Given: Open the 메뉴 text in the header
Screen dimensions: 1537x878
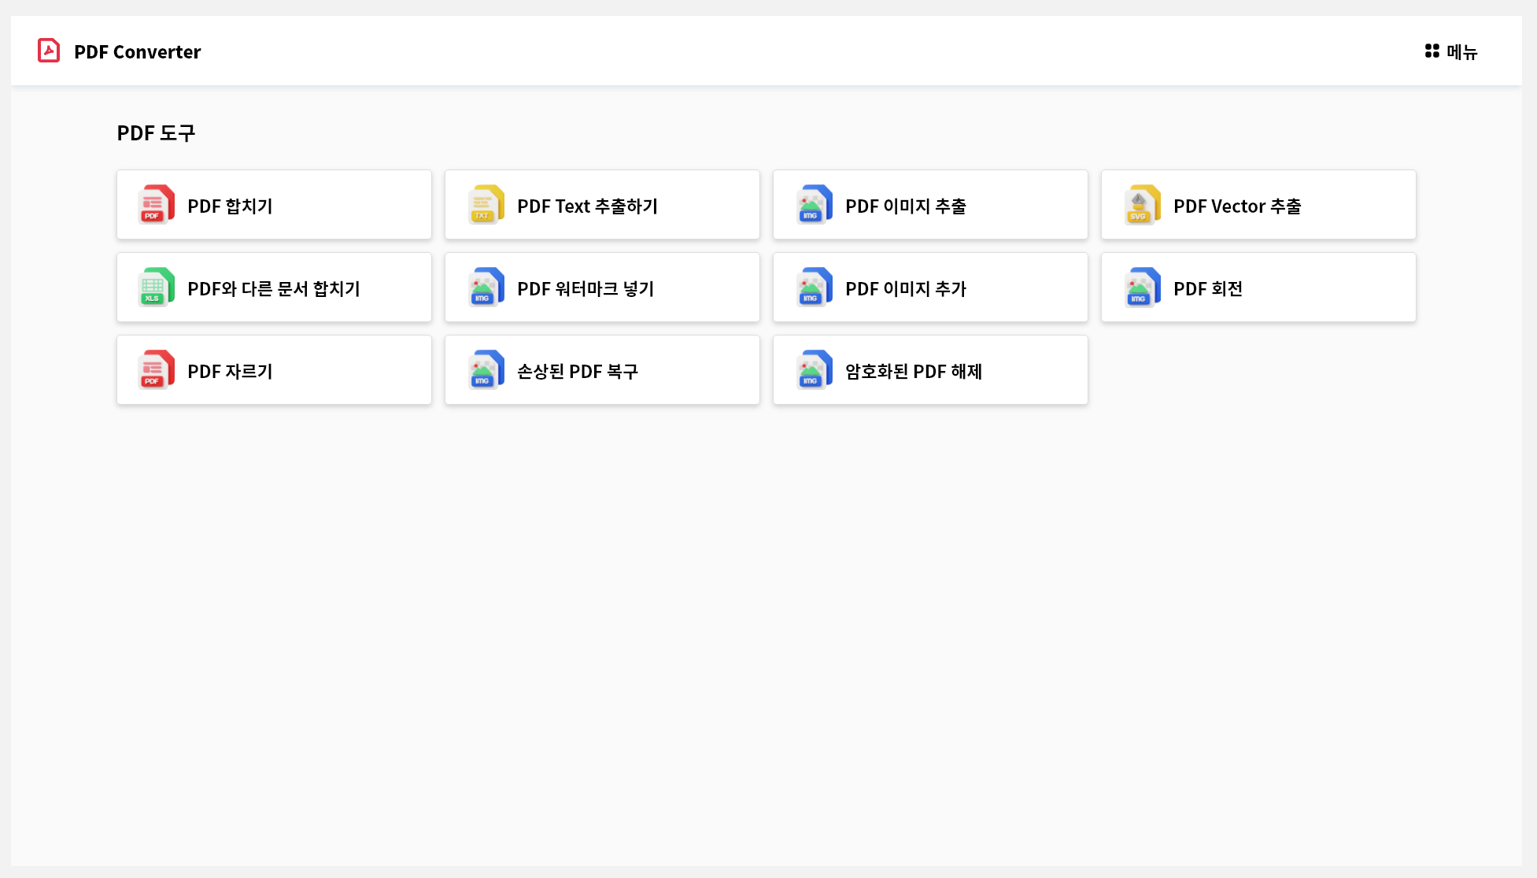Looking at the screenshot, I should coord(1461,52).
